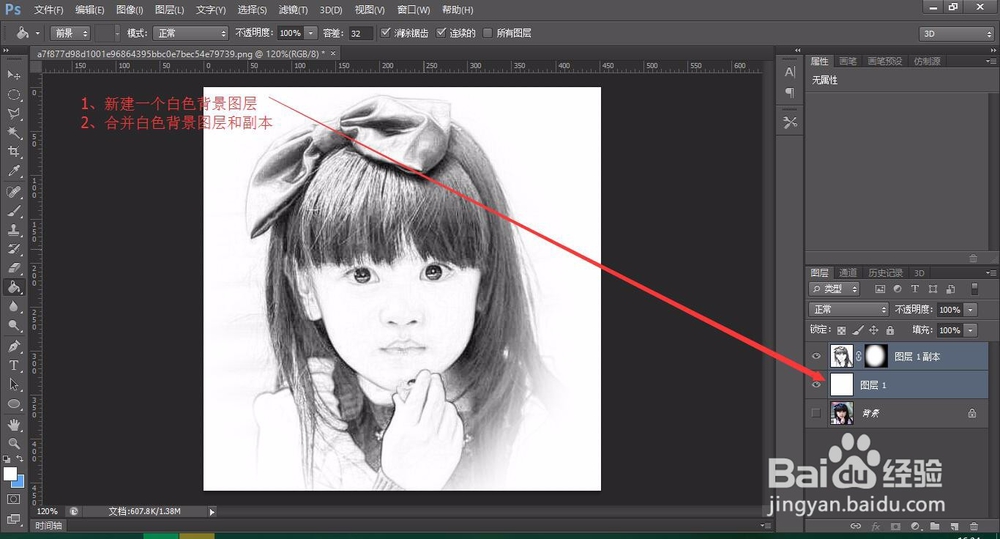Viewport: 1000px width, 539px height.
Task: Switch to the 画笔 brush tab
Action: tap(848, 61)
